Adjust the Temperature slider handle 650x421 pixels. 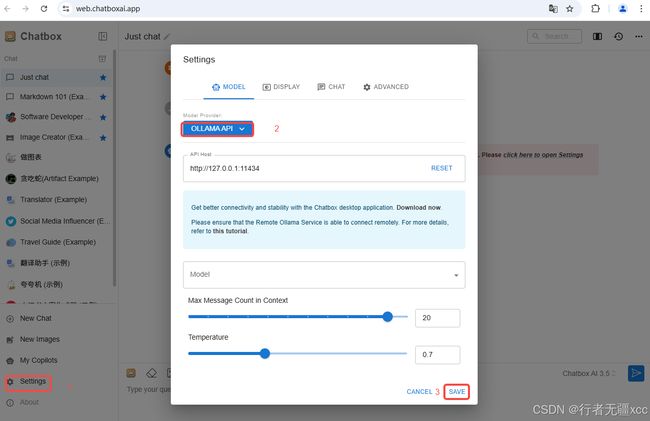coord(265,353)
